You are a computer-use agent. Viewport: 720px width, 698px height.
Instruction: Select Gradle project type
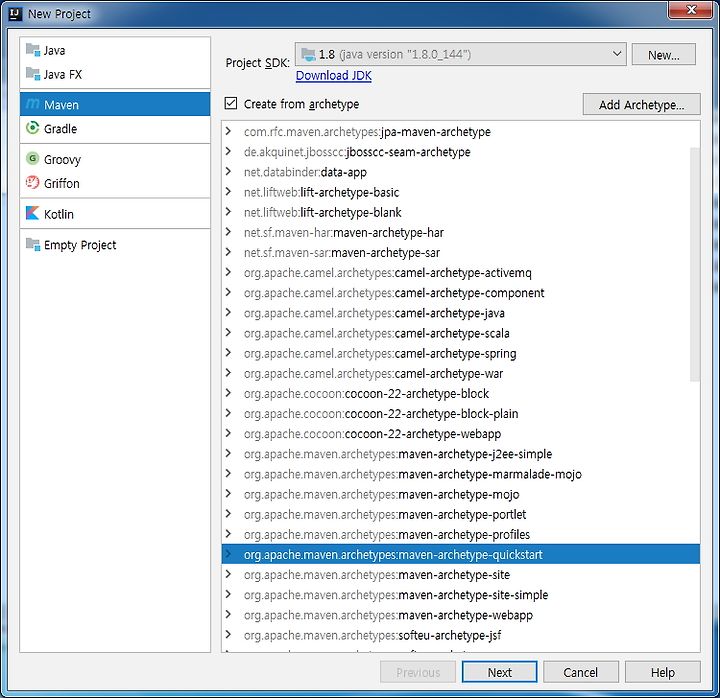(115, 128)
